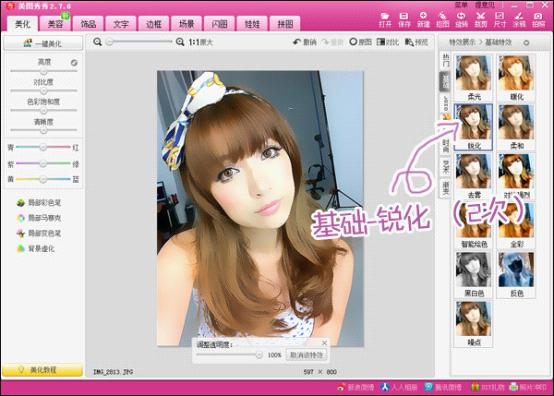
Task: Click the 打开 open file icon
Action: (385, 20)
